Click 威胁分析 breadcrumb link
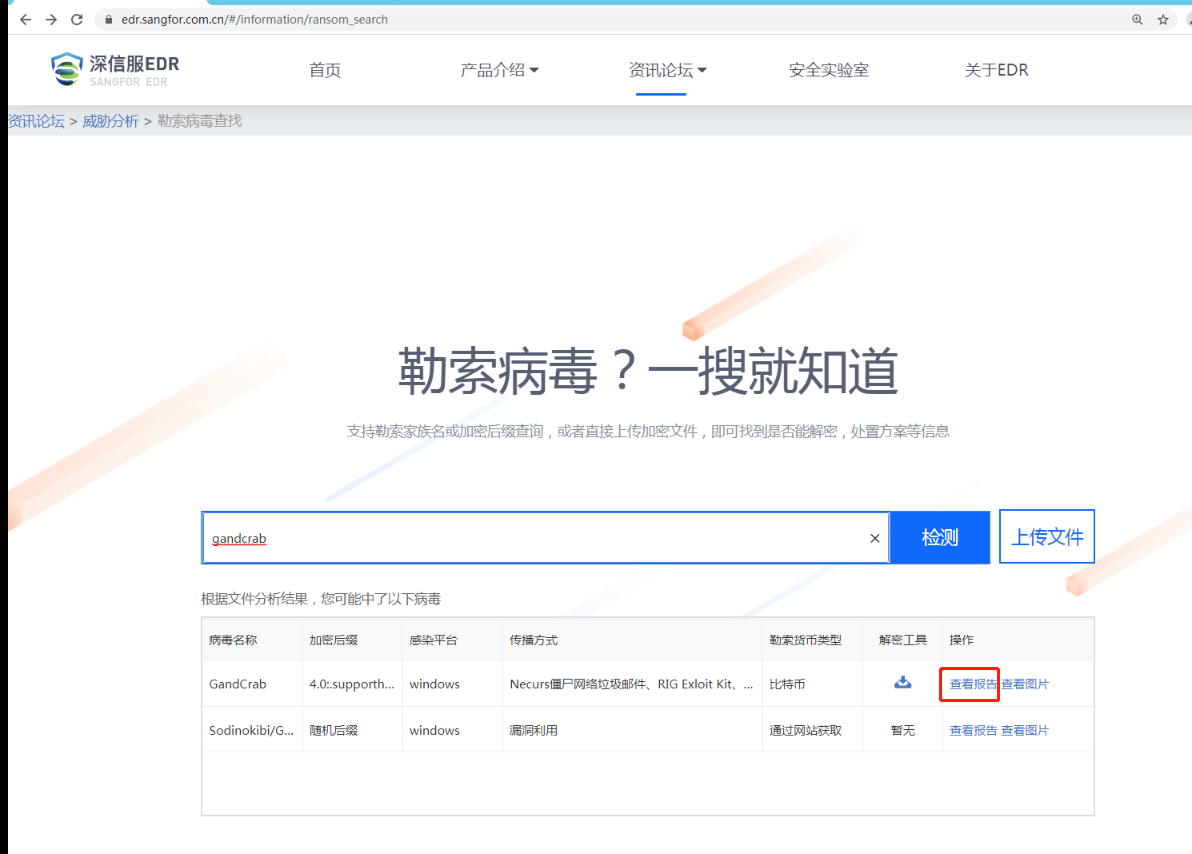The width and height of the screenshot is (1192, 854). (x=110, y=121)
